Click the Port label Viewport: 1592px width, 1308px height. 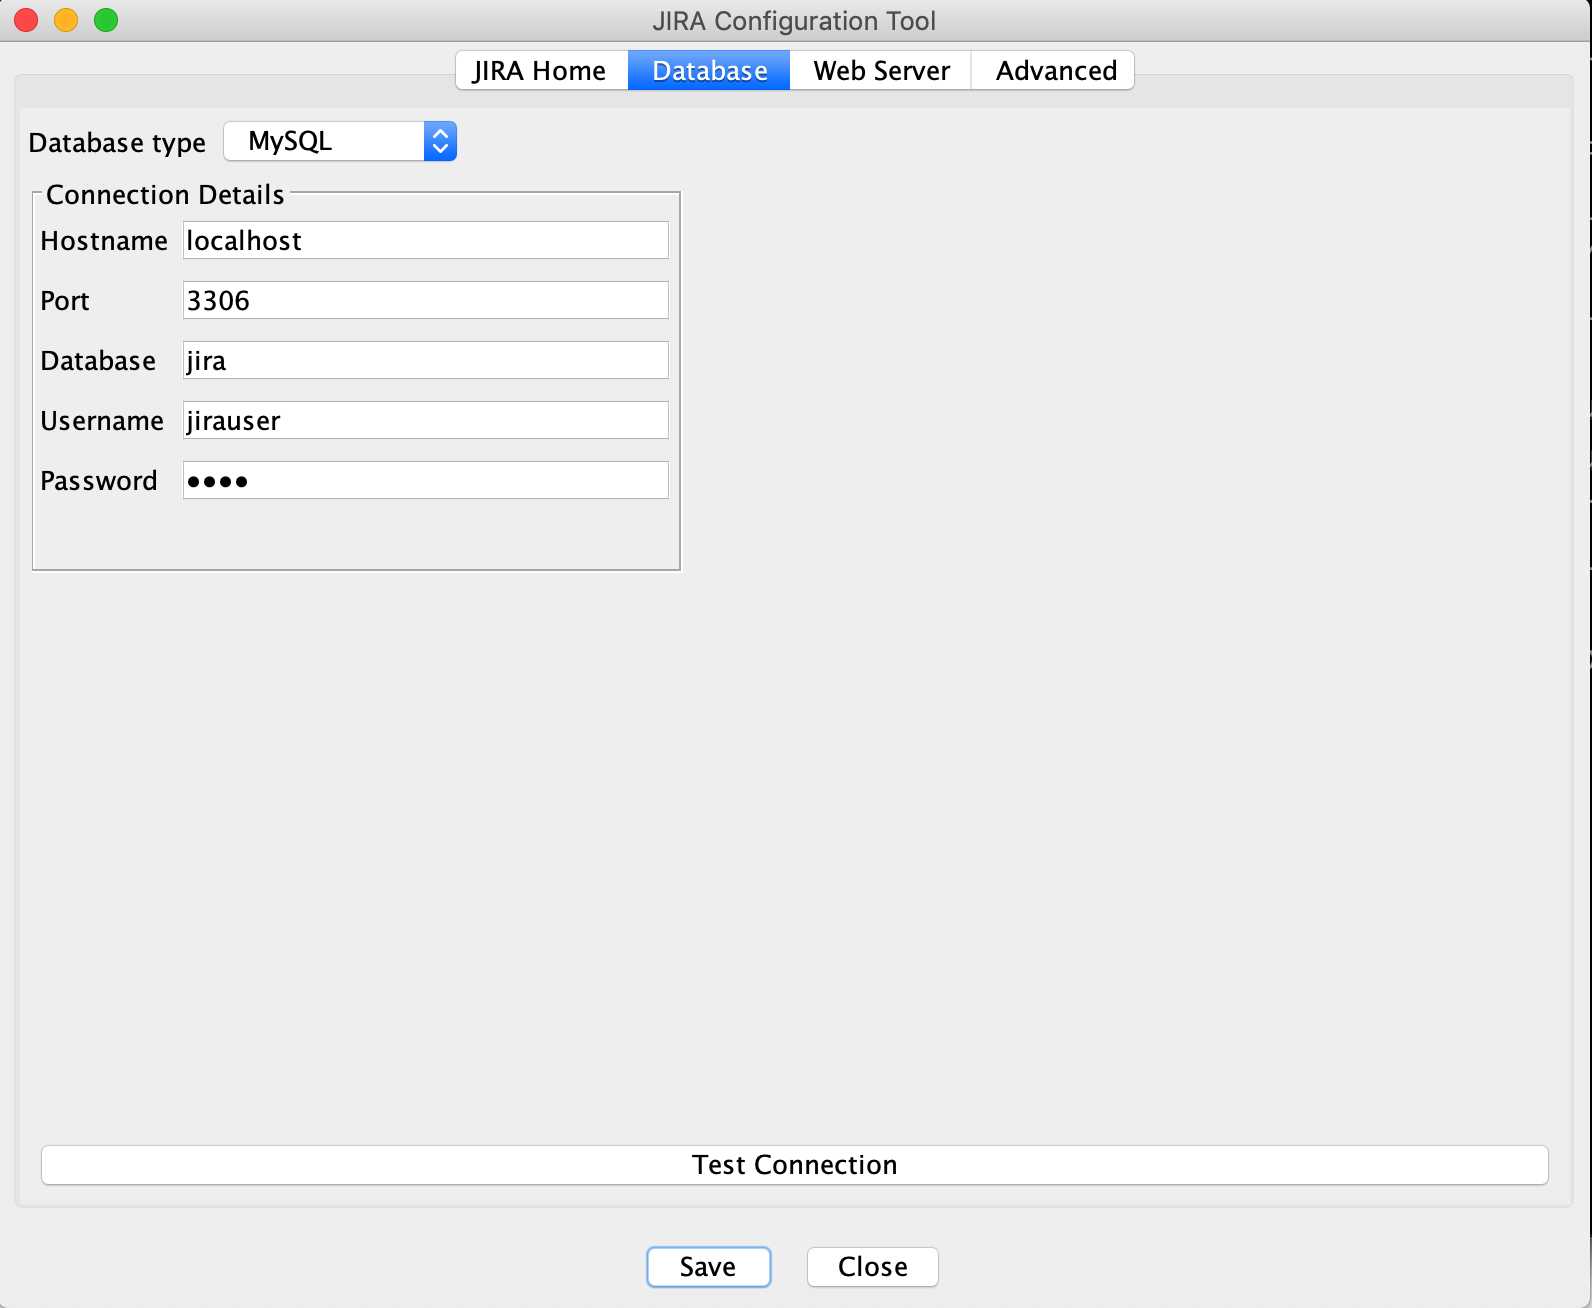65,301
